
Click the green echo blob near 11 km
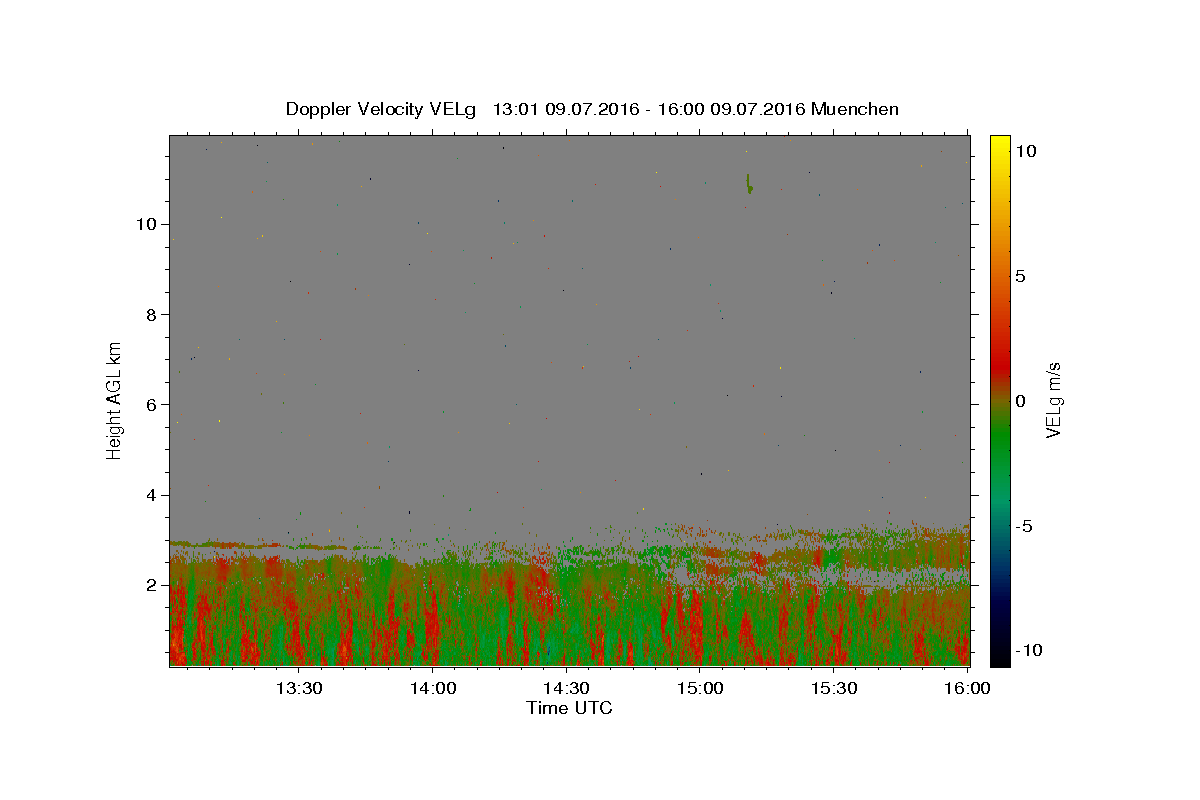[x=749, y=183]
